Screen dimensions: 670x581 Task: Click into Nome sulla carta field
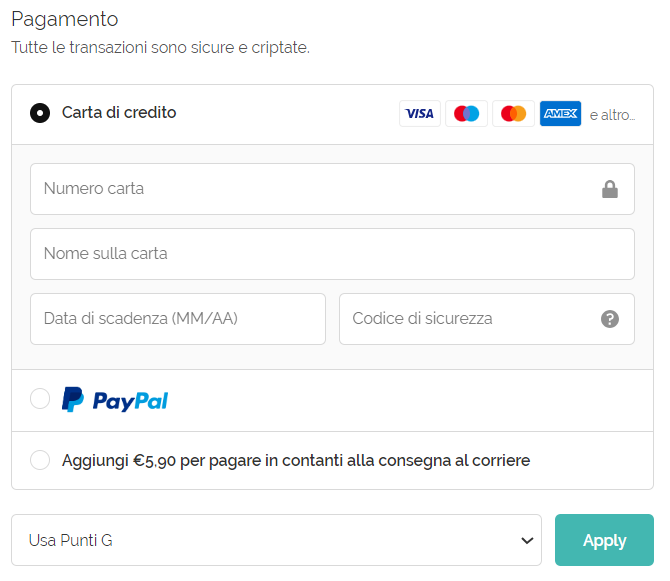332,254
